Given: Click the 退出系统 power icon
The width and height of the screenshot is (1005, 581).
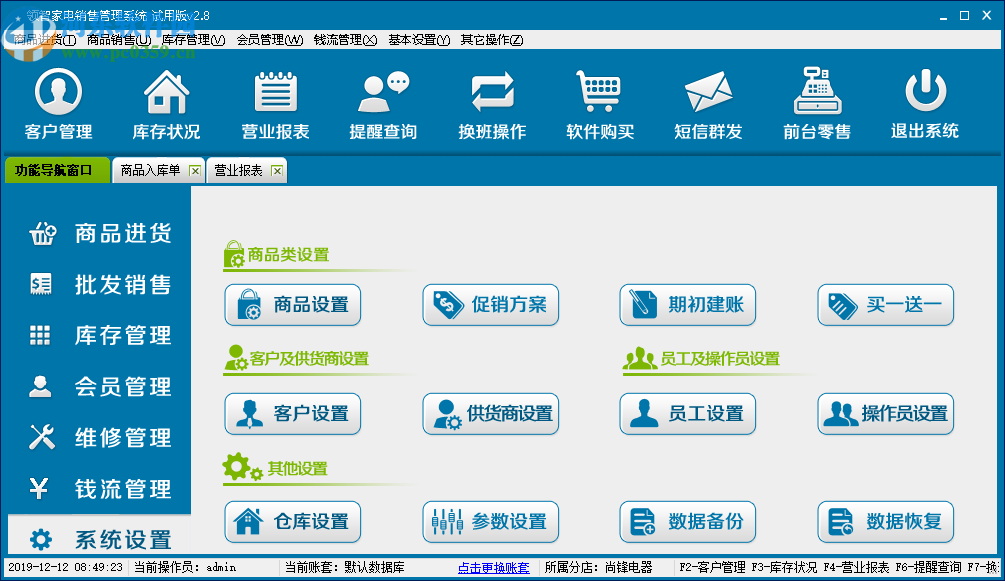Looking at the screenshot, I should (x=923, y=103).
